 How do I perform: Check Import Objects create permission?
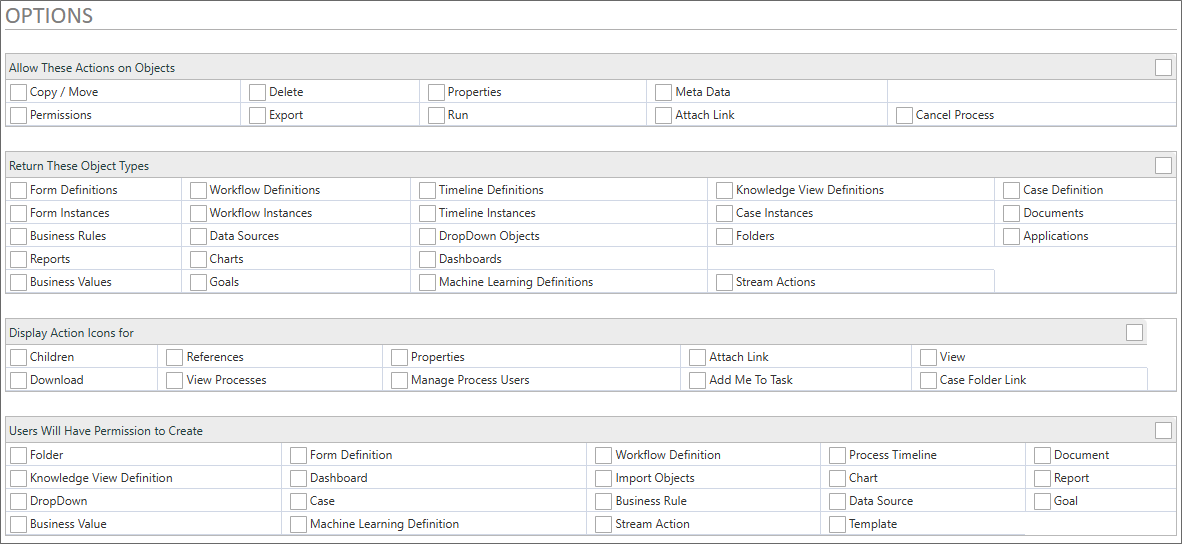point(604,478)
